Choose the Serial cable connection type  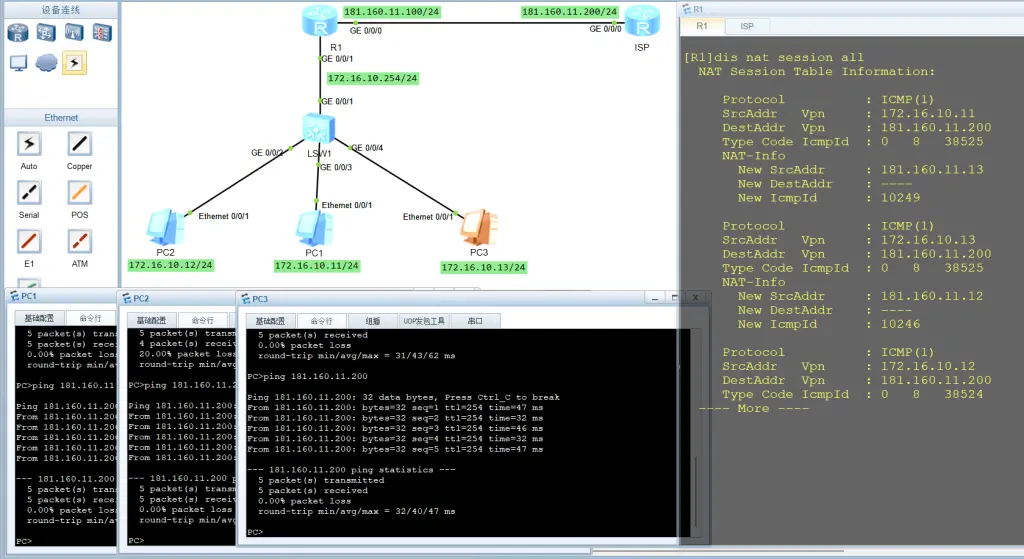pyautogui.click(x=29, y=192)
